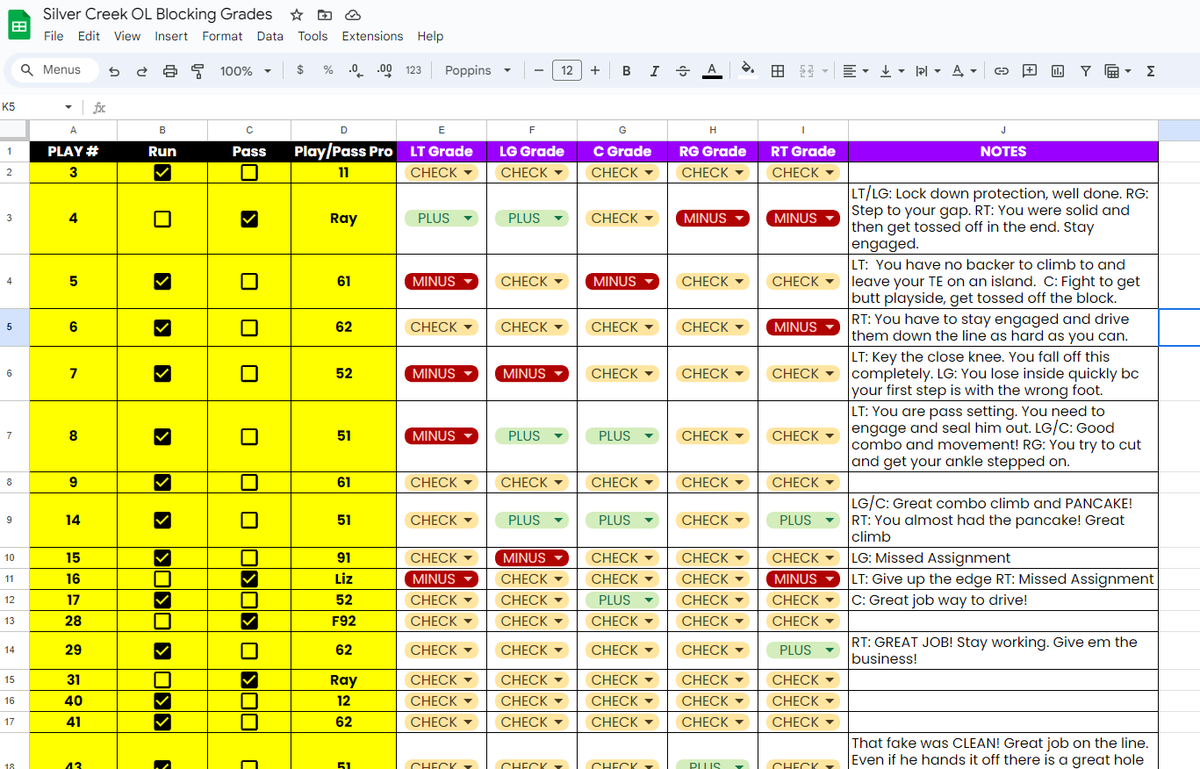This screenshot has width=1200, height=769.
Task: Decrease font size with minus button
Action: (x=538, y=71)
